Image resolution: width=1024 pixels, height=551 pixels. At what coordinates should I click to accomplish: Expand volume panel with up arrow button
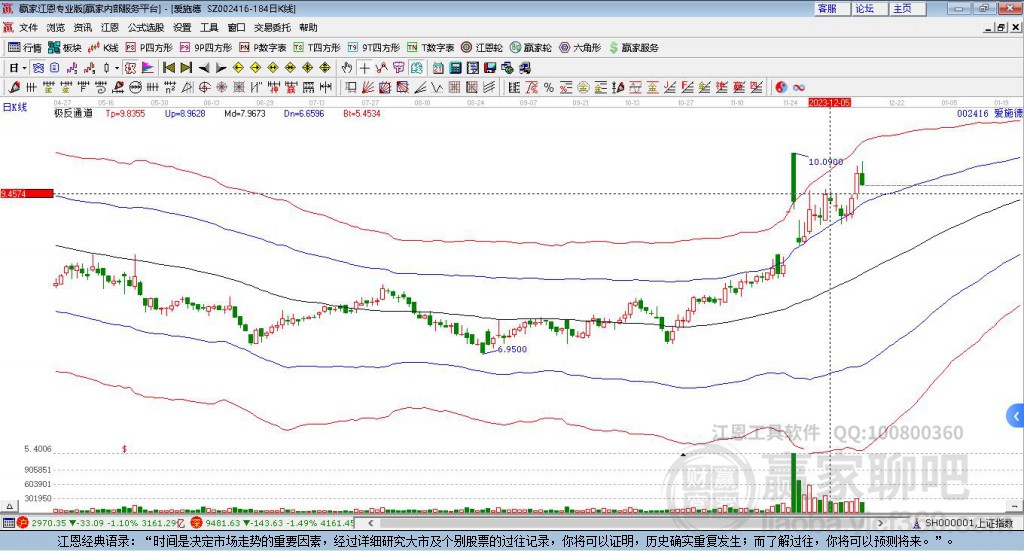pyautogui.click(x=9, y=506)
